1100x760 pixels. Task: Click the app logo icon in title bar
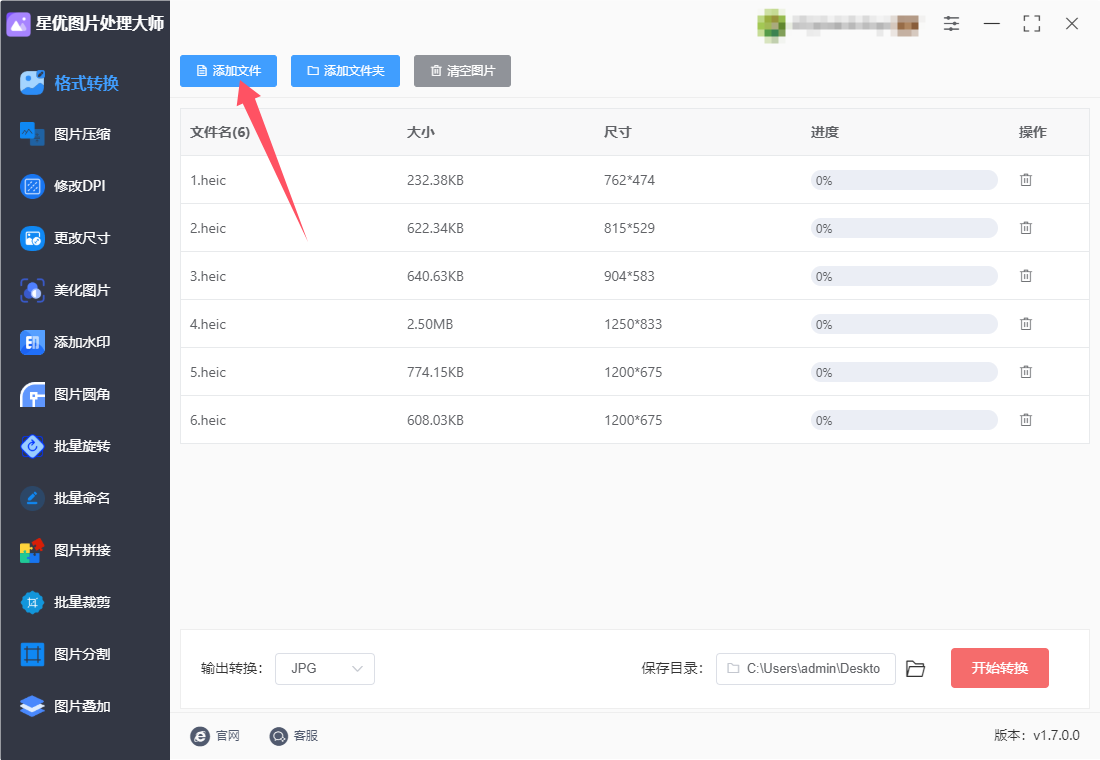18,24
